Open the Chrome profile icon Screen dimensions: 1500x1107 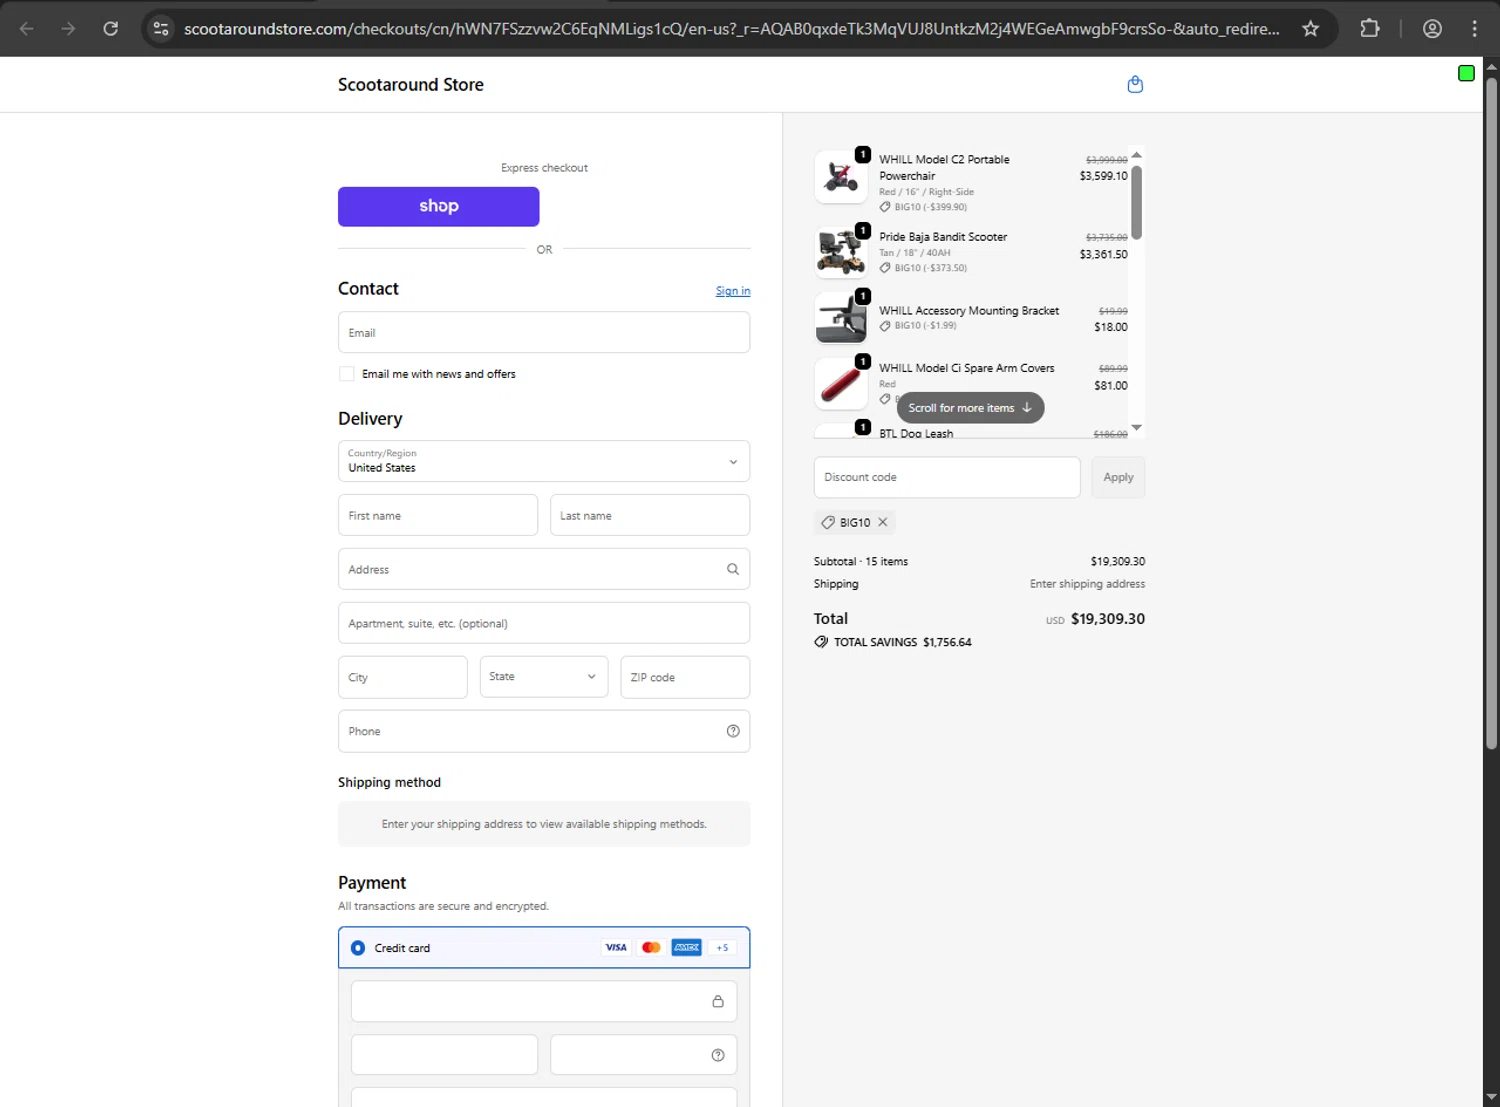point(1432,29)
